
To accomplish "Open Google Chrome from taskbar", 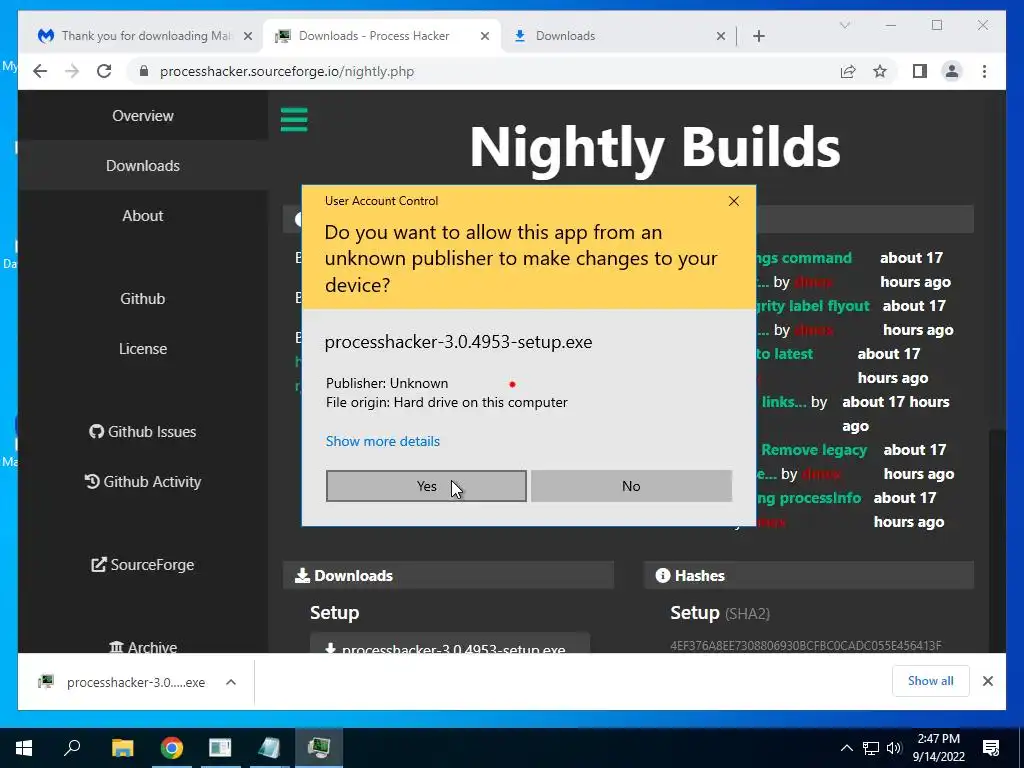I will tap(171, 748).
